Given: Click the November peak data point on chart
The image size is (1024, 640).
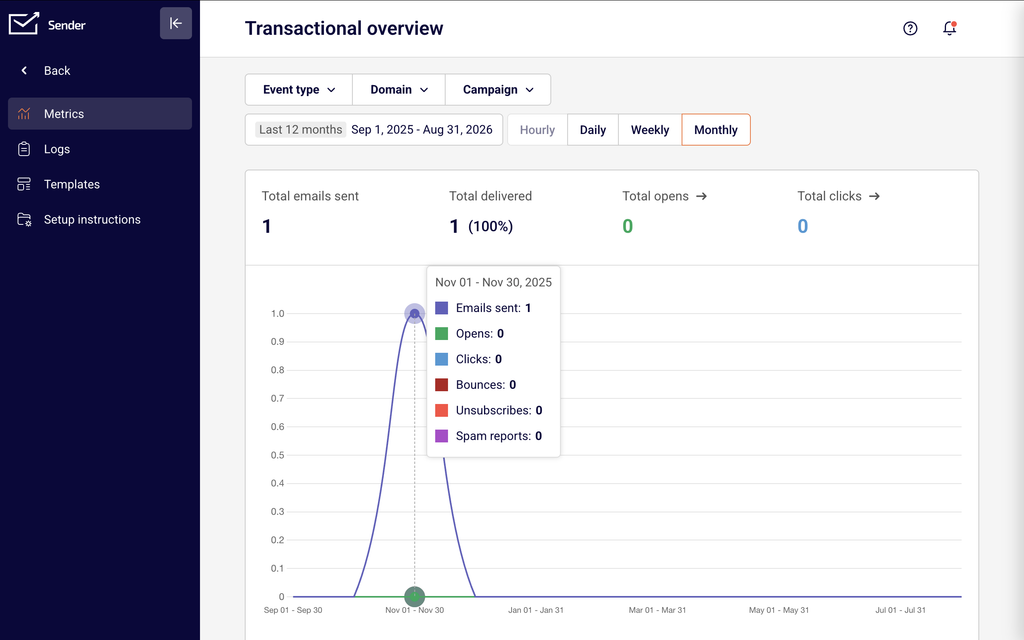Looking at the screenshot, I should pyautogui.click(x=414, y=313).
